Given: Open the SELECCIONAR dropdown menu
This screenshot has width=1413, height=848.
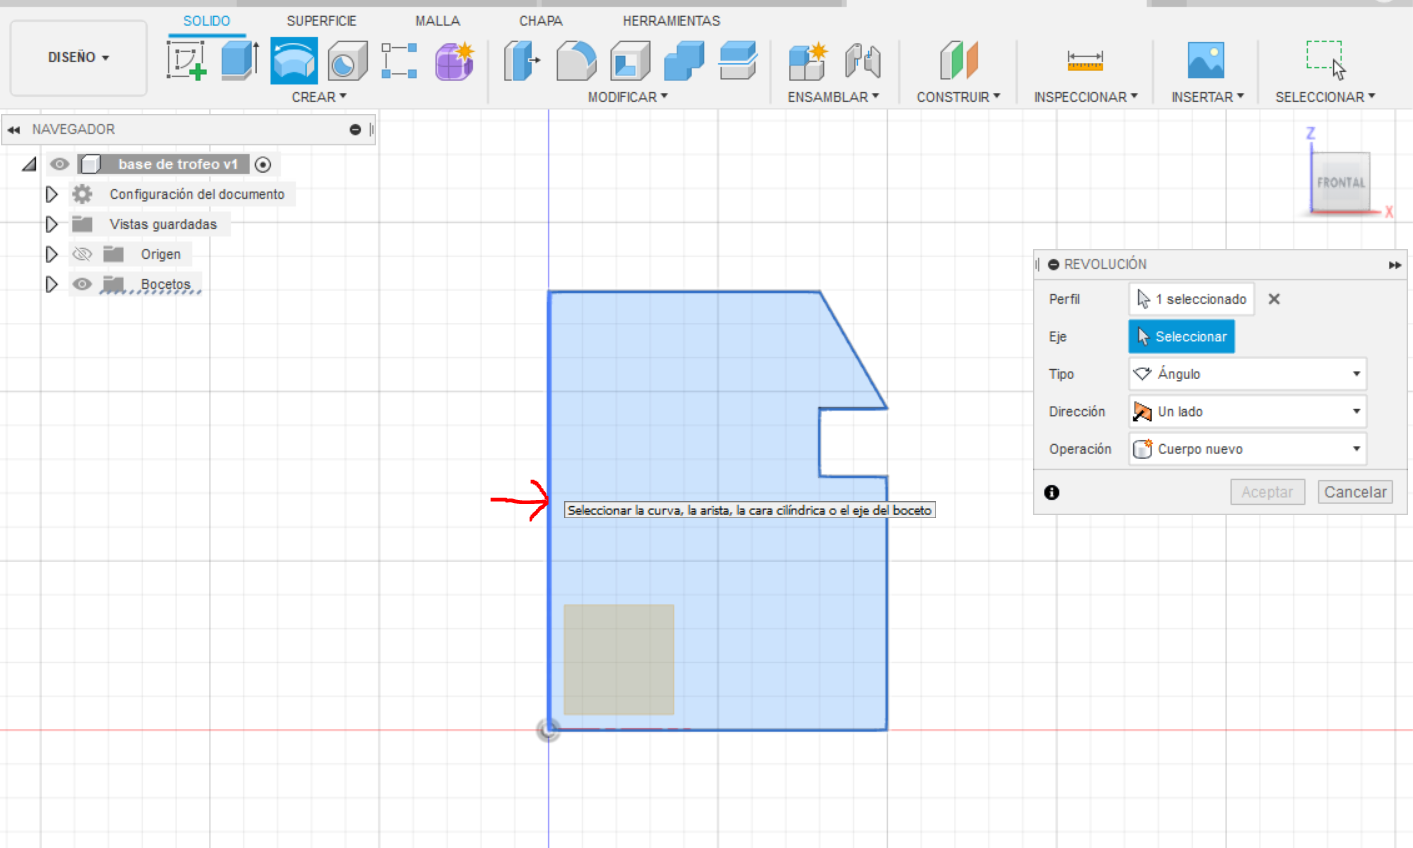Looking at the screenshot, I should coord(1325,97).
